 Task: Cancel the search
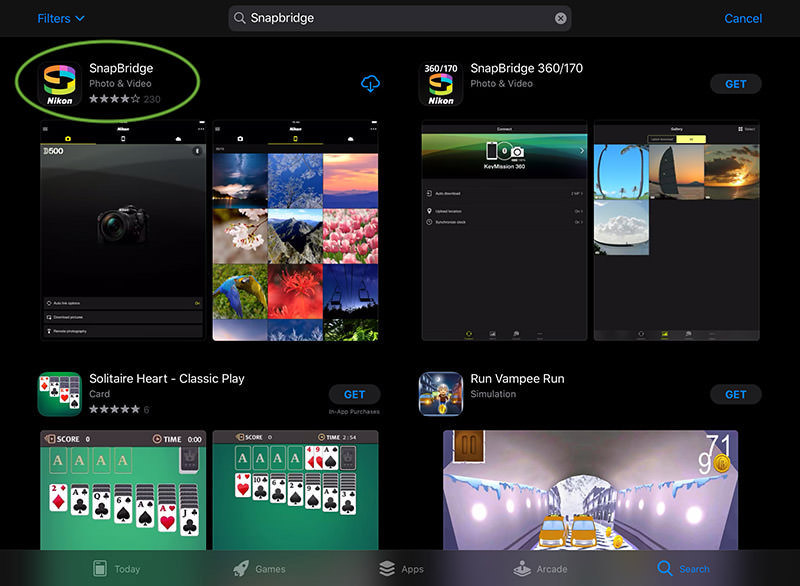pos(743,18)
